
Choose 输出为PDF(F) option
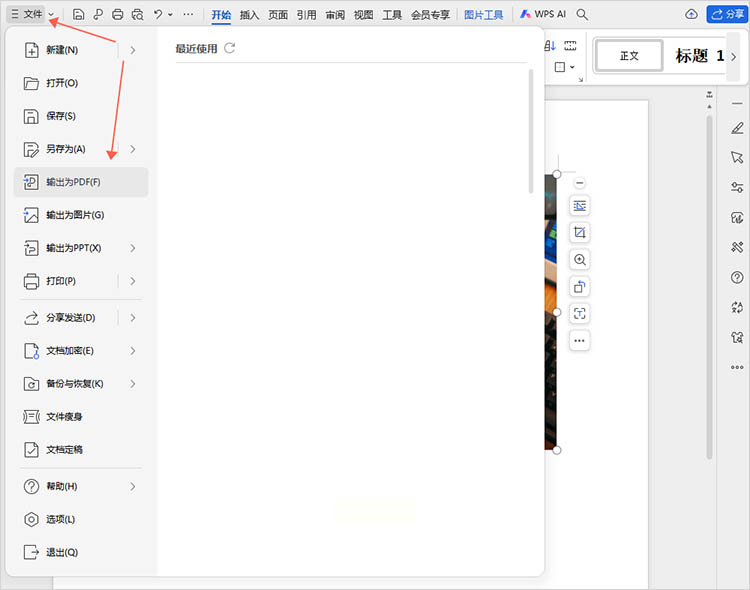pos(80,182)
